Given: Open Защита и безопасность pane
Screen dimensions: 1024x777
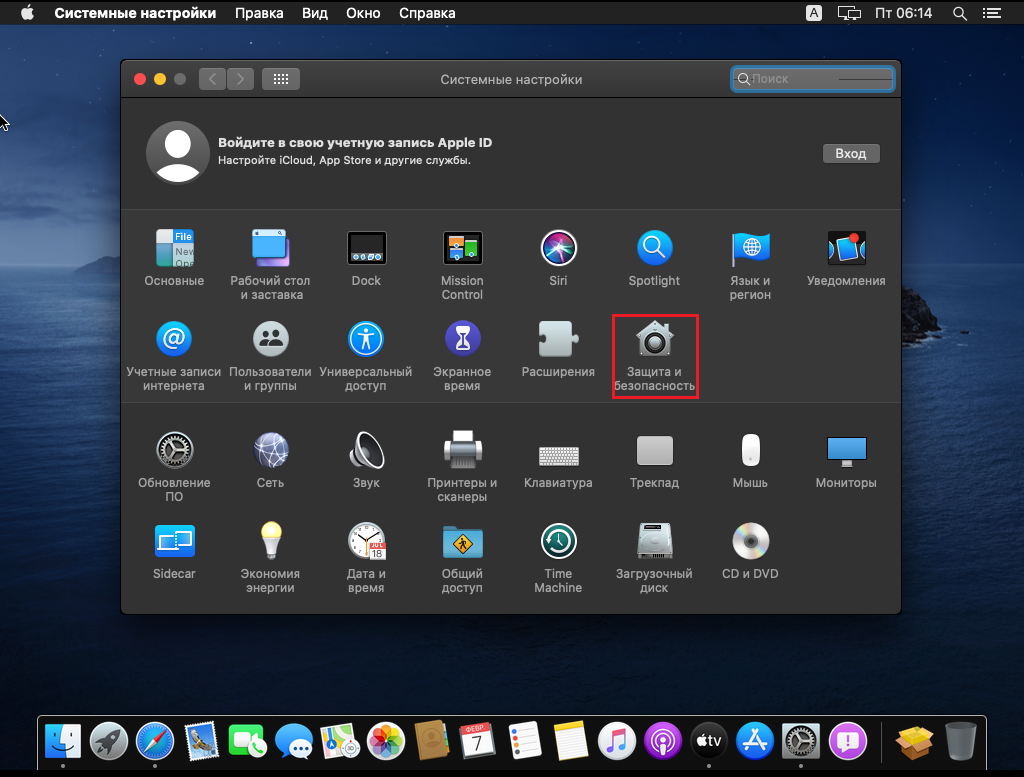Looking at the screenshot, I should pyautogui.click(x=654, y=339).
